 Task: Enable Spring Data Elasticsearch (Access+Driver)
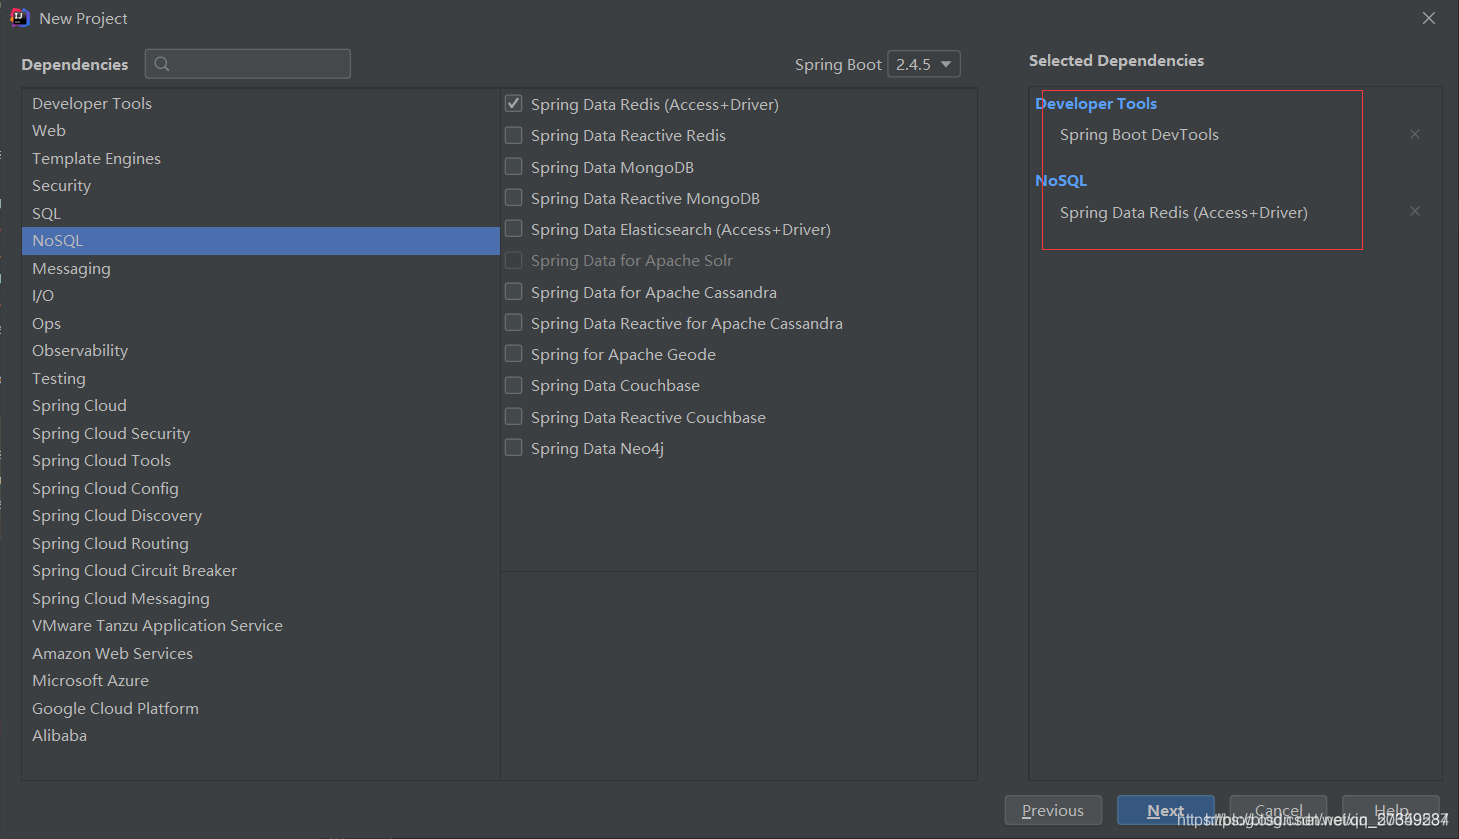(x=513, y=228)
